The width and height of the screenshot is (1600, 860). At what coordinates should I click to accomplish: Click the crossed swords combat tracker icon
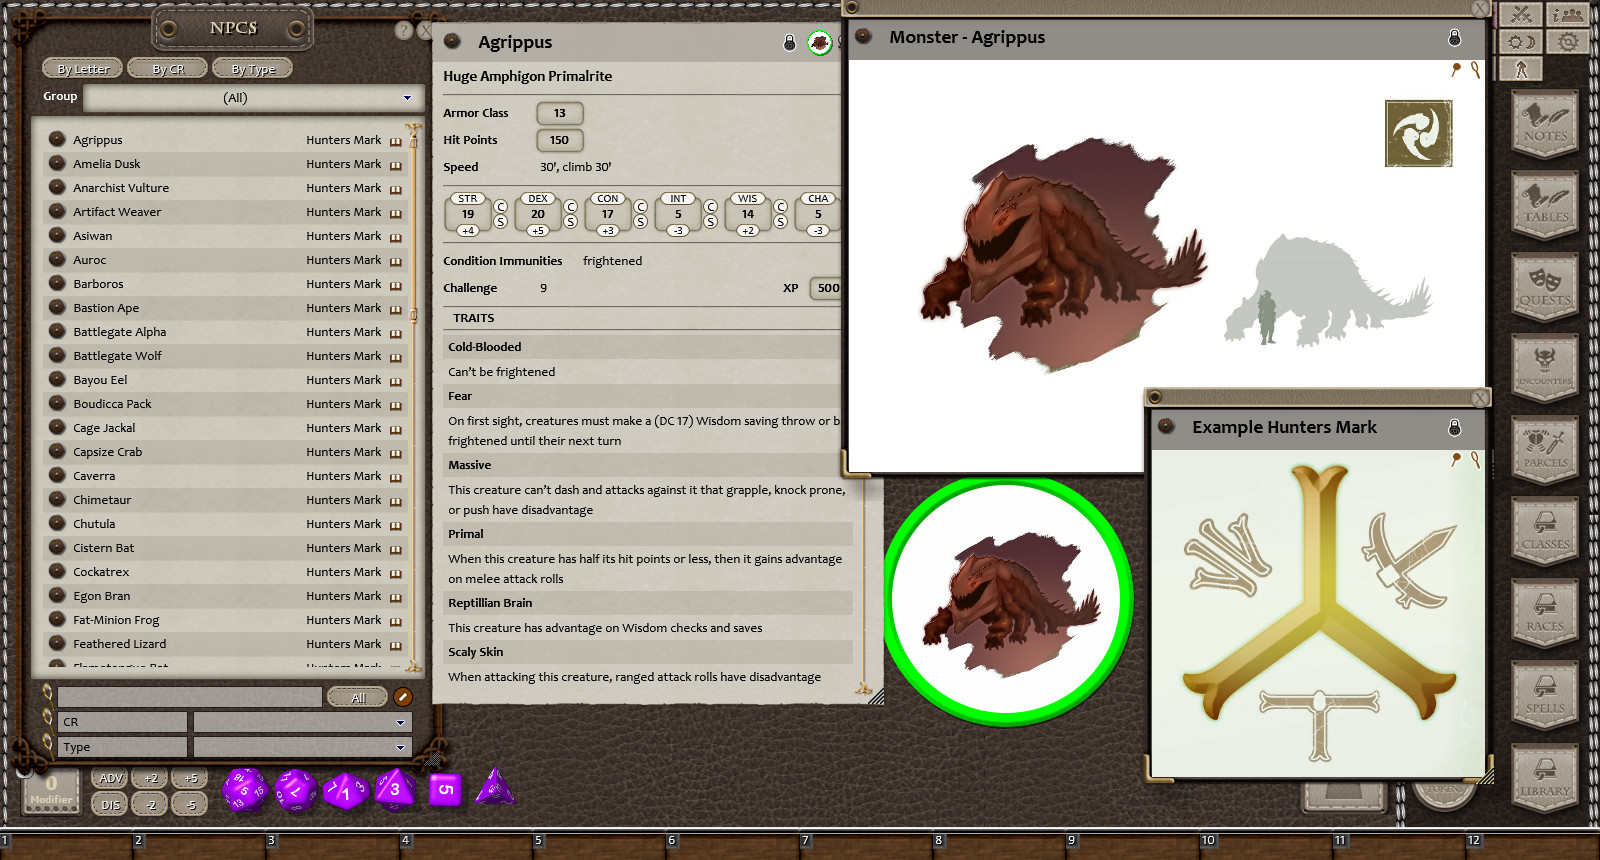[x=1521, y=14]
